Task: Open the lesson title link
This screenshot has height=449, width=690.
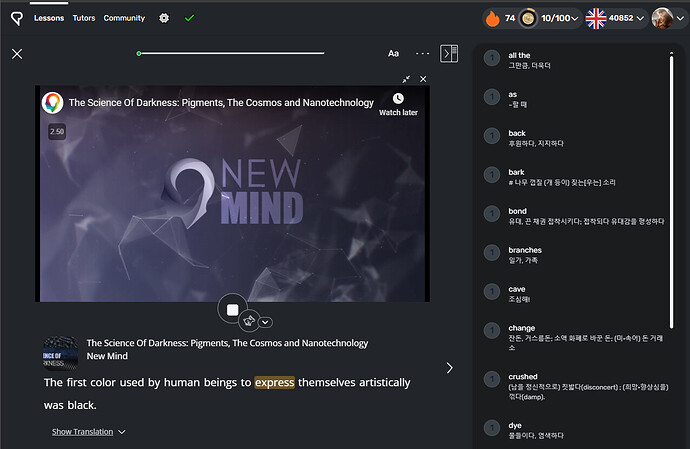Action: pos(227,343)
